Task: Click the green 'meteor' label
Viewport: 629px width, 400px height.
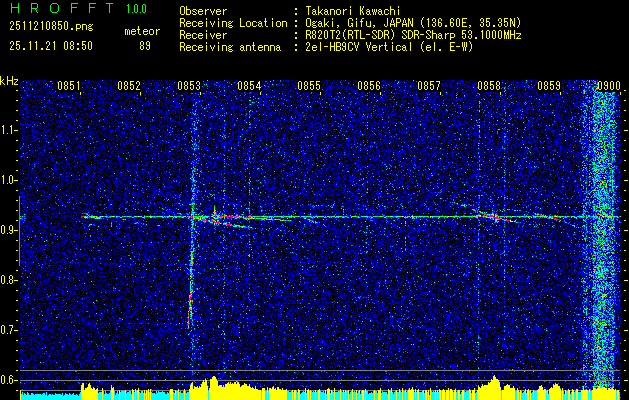Action: tap(142, 31)
